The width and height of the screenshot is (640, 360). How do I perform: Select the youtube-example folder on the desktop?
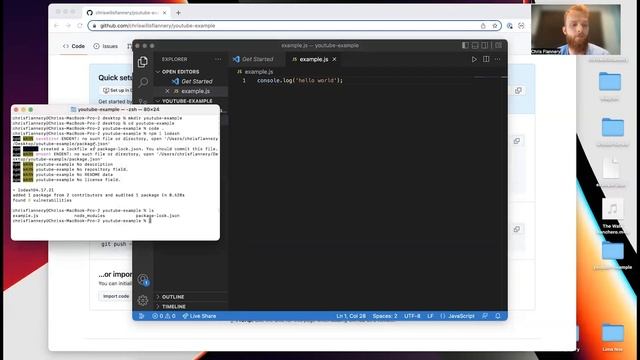(x=613, y=251)
